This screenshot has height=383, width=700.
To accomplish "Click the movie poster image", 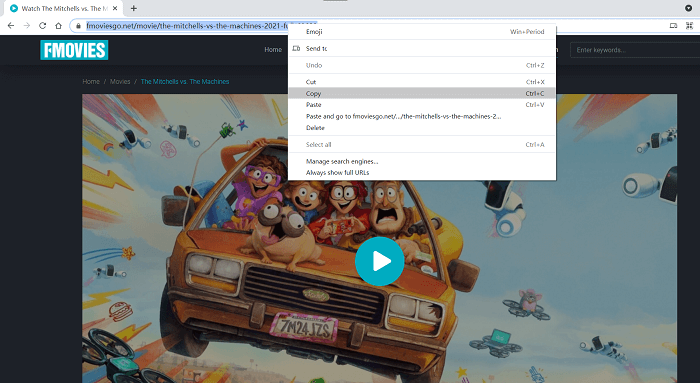I will click(x=379, y=238).
